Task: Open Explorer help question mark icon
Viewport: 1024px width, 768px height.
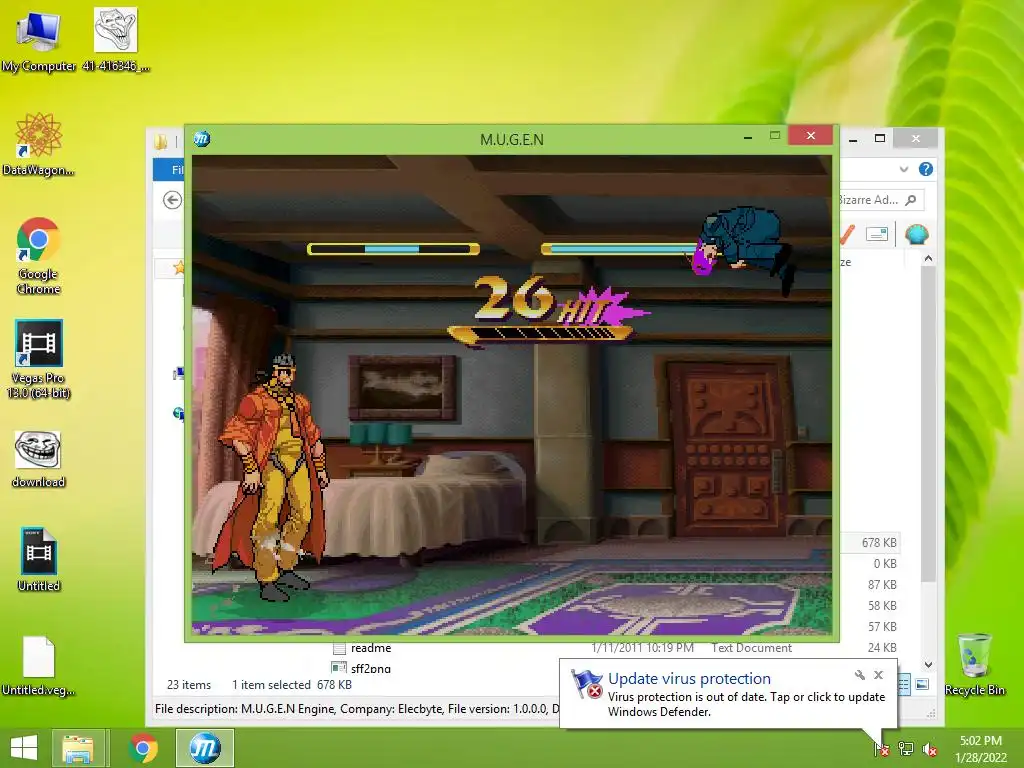Action: 925,169
